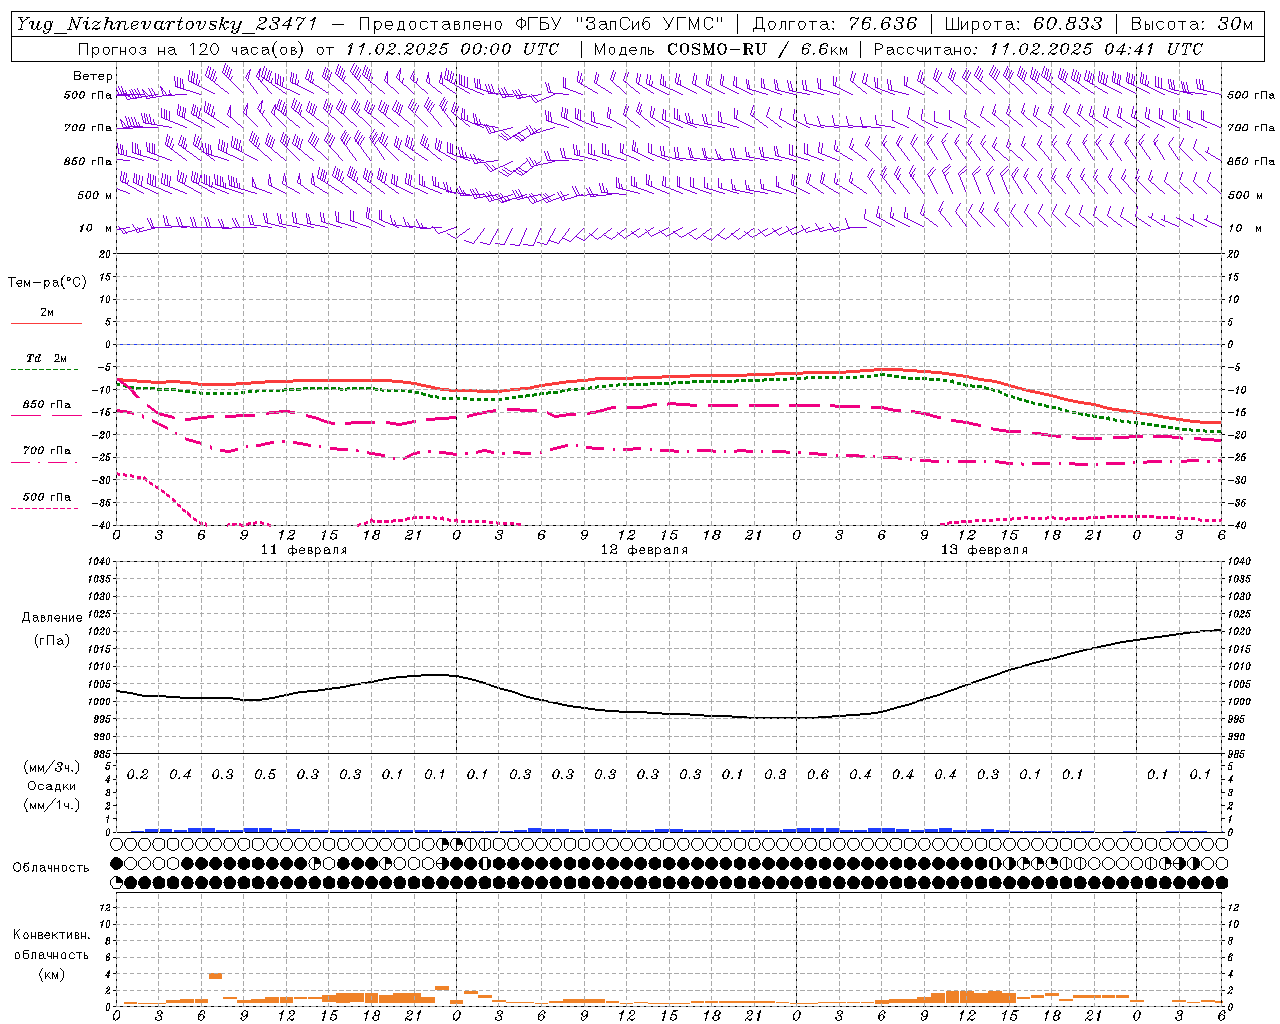Click the '(мм/1ч.)' precipitation unit label
1280x1024 pixels.
(52, 805)
